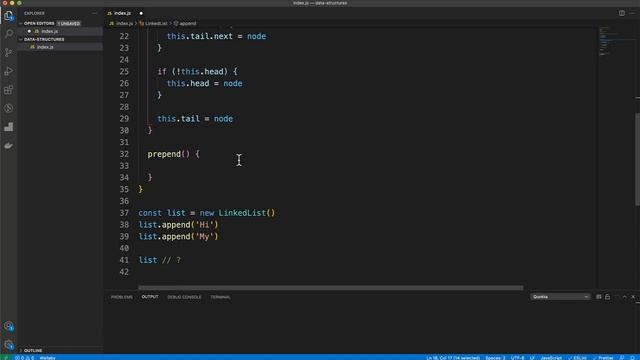Click the text list.append('Hi')
Screen dimensions: 640x360
(178, 224)
